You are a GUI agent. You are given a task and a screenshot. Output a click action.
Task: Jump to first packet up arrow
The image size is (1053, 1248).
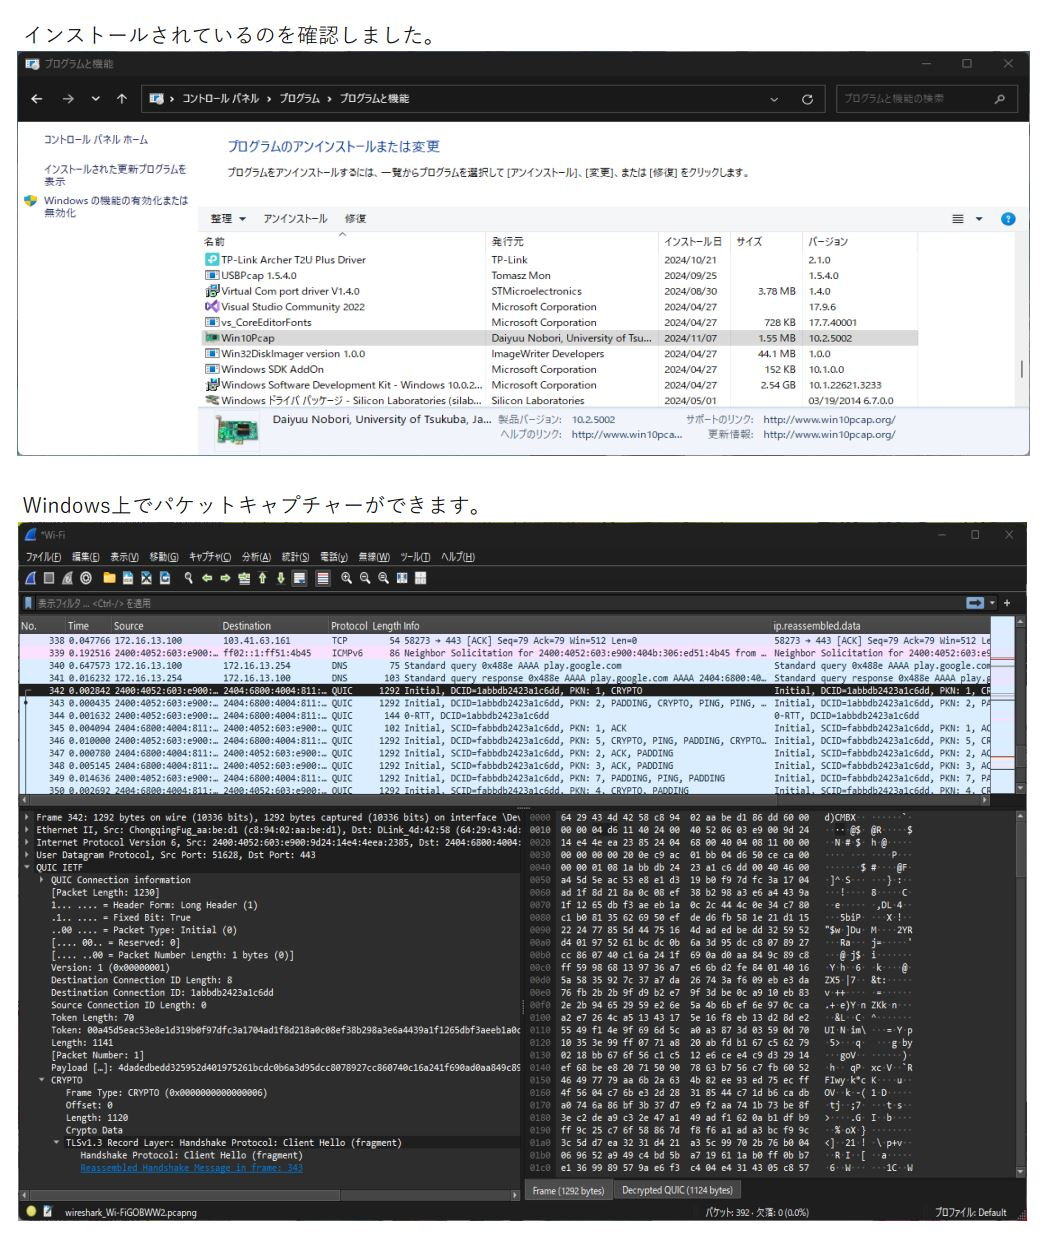[x=262, y=578]
